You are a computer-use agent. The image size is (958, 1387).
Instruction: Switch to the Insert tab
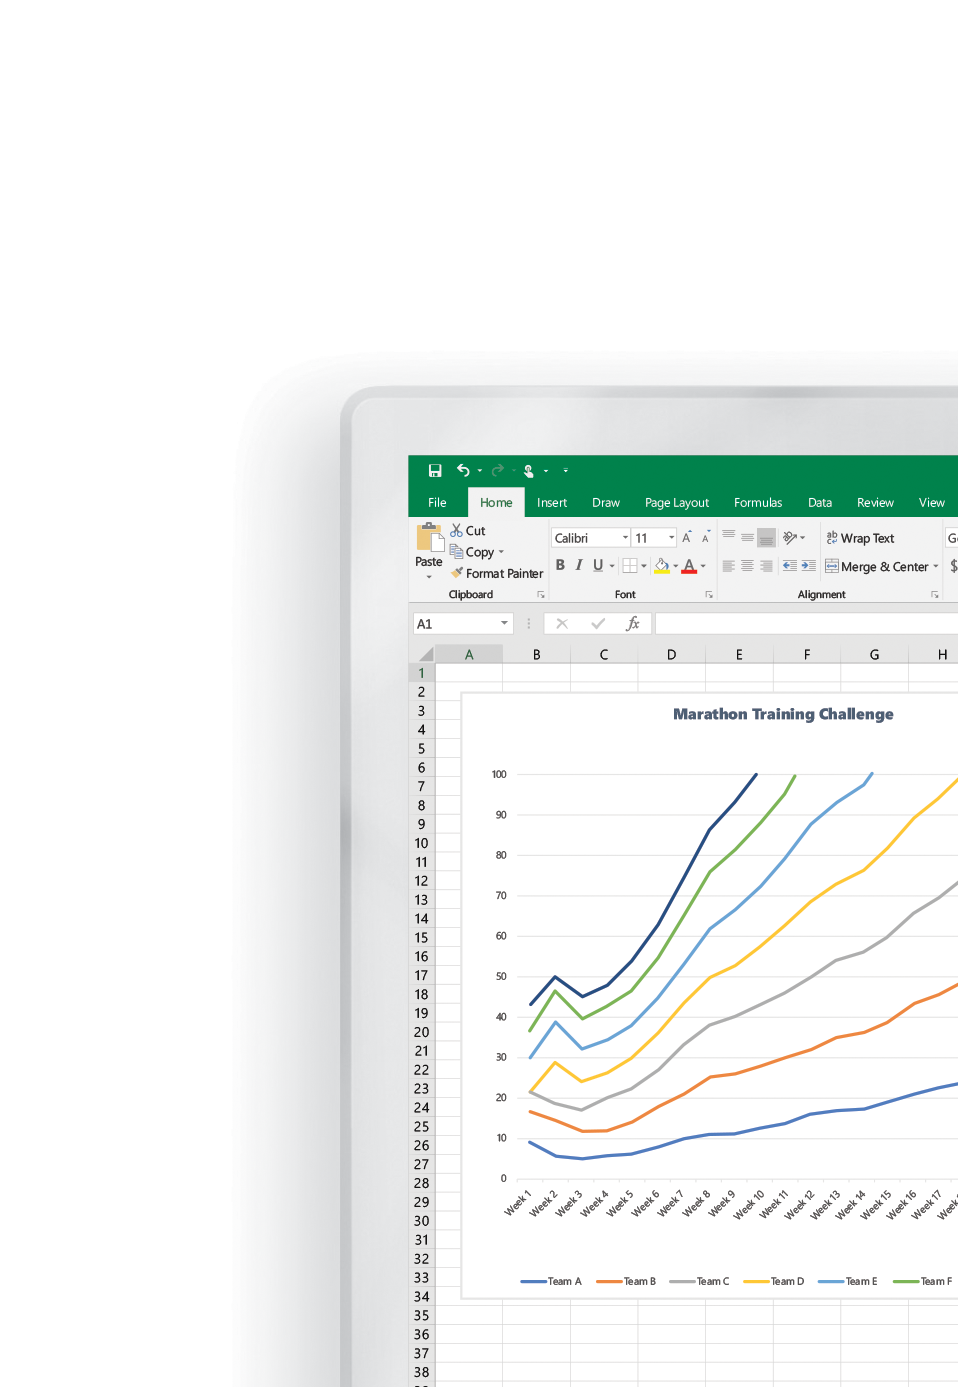click(551, 503)
